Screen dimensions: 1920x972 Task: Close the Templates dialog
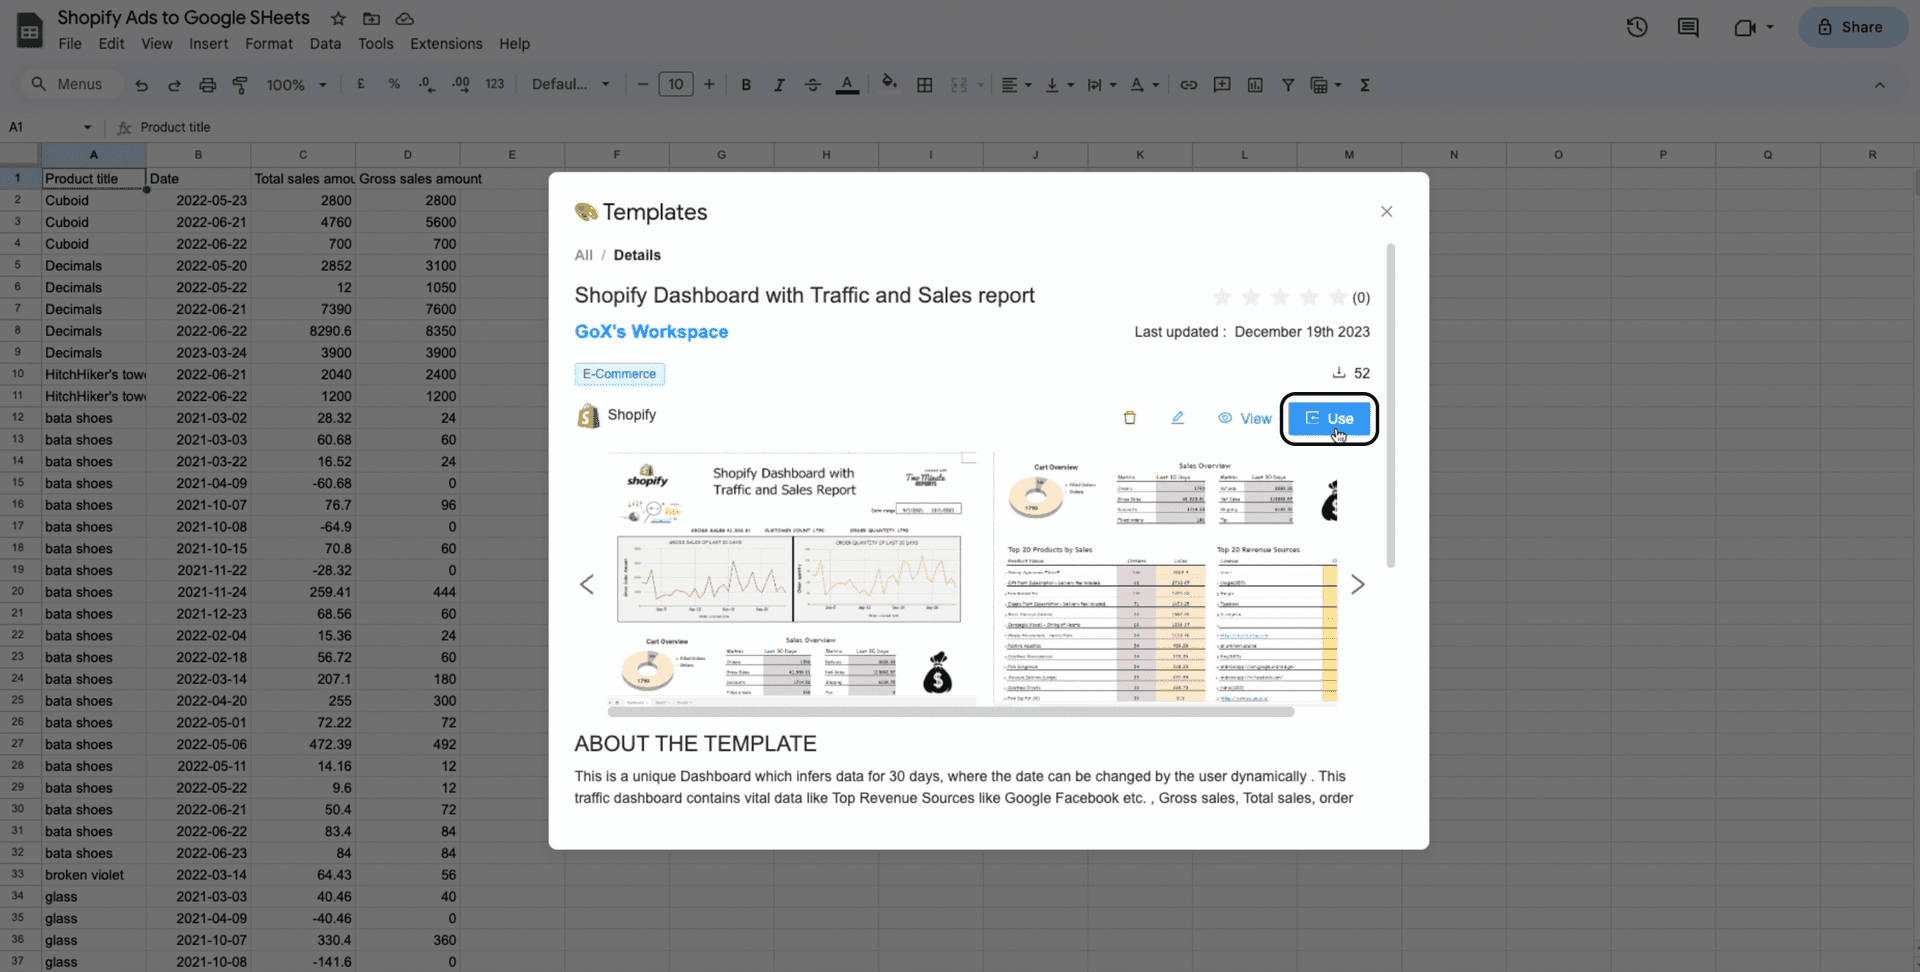(x=1386, y=211)
